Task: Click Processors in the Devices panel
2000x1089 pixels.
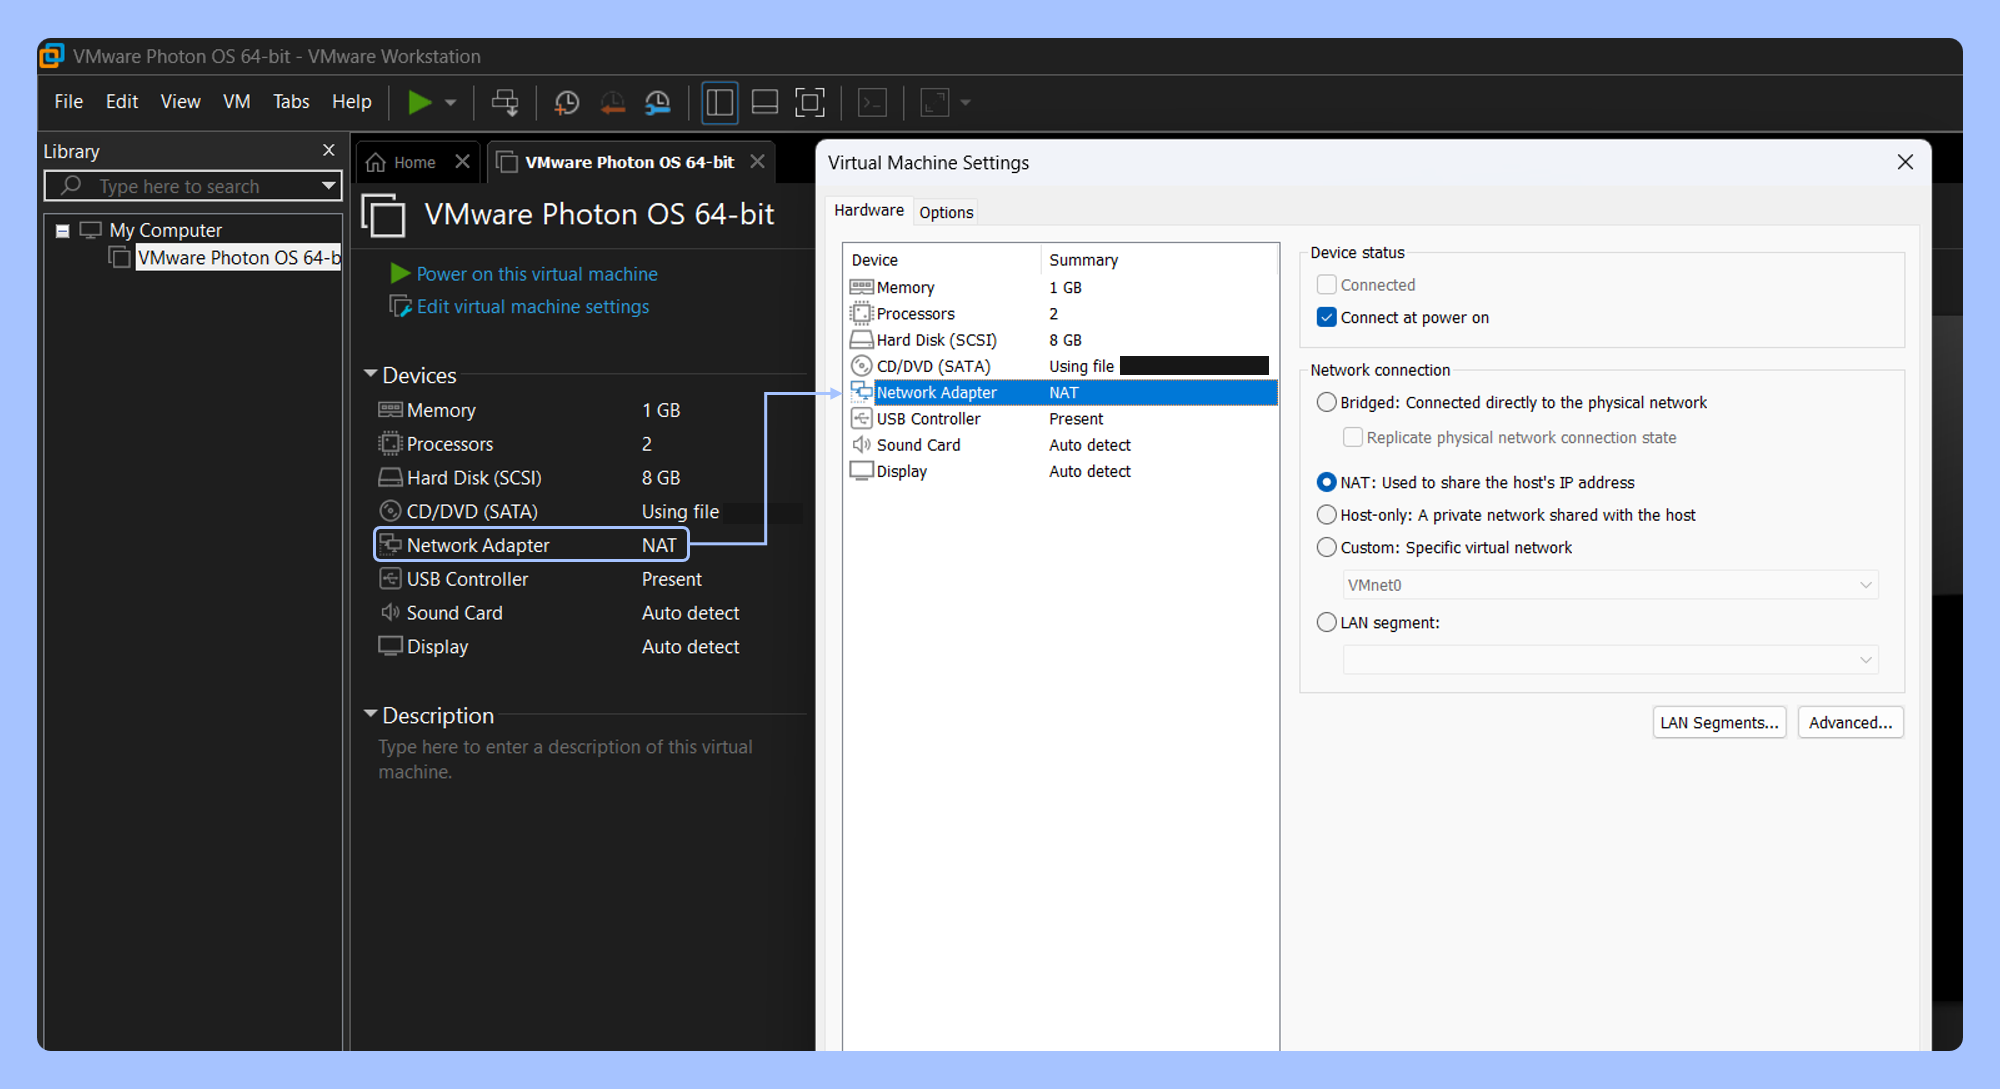Action: click(x=450, y=444)
